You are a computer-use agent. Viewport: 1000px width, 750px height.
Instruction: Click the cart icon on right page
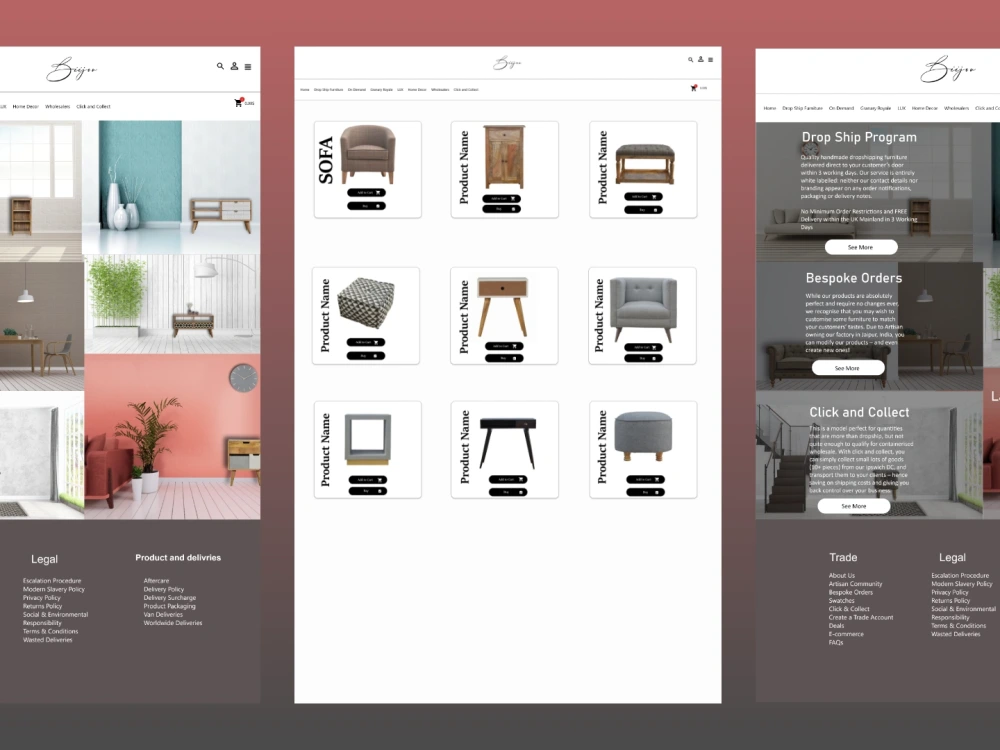click(694, 88)
